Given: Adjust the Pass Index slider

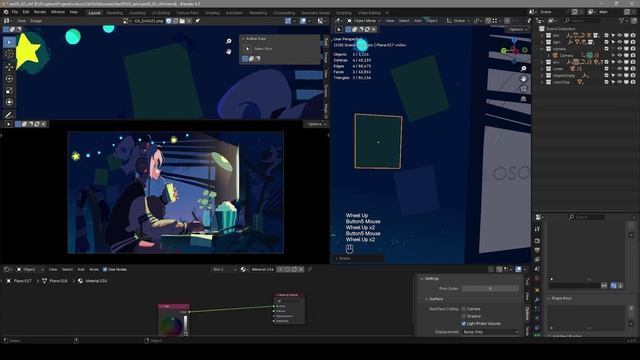Looking at the screenshot, I should click(x=491, y=289).
